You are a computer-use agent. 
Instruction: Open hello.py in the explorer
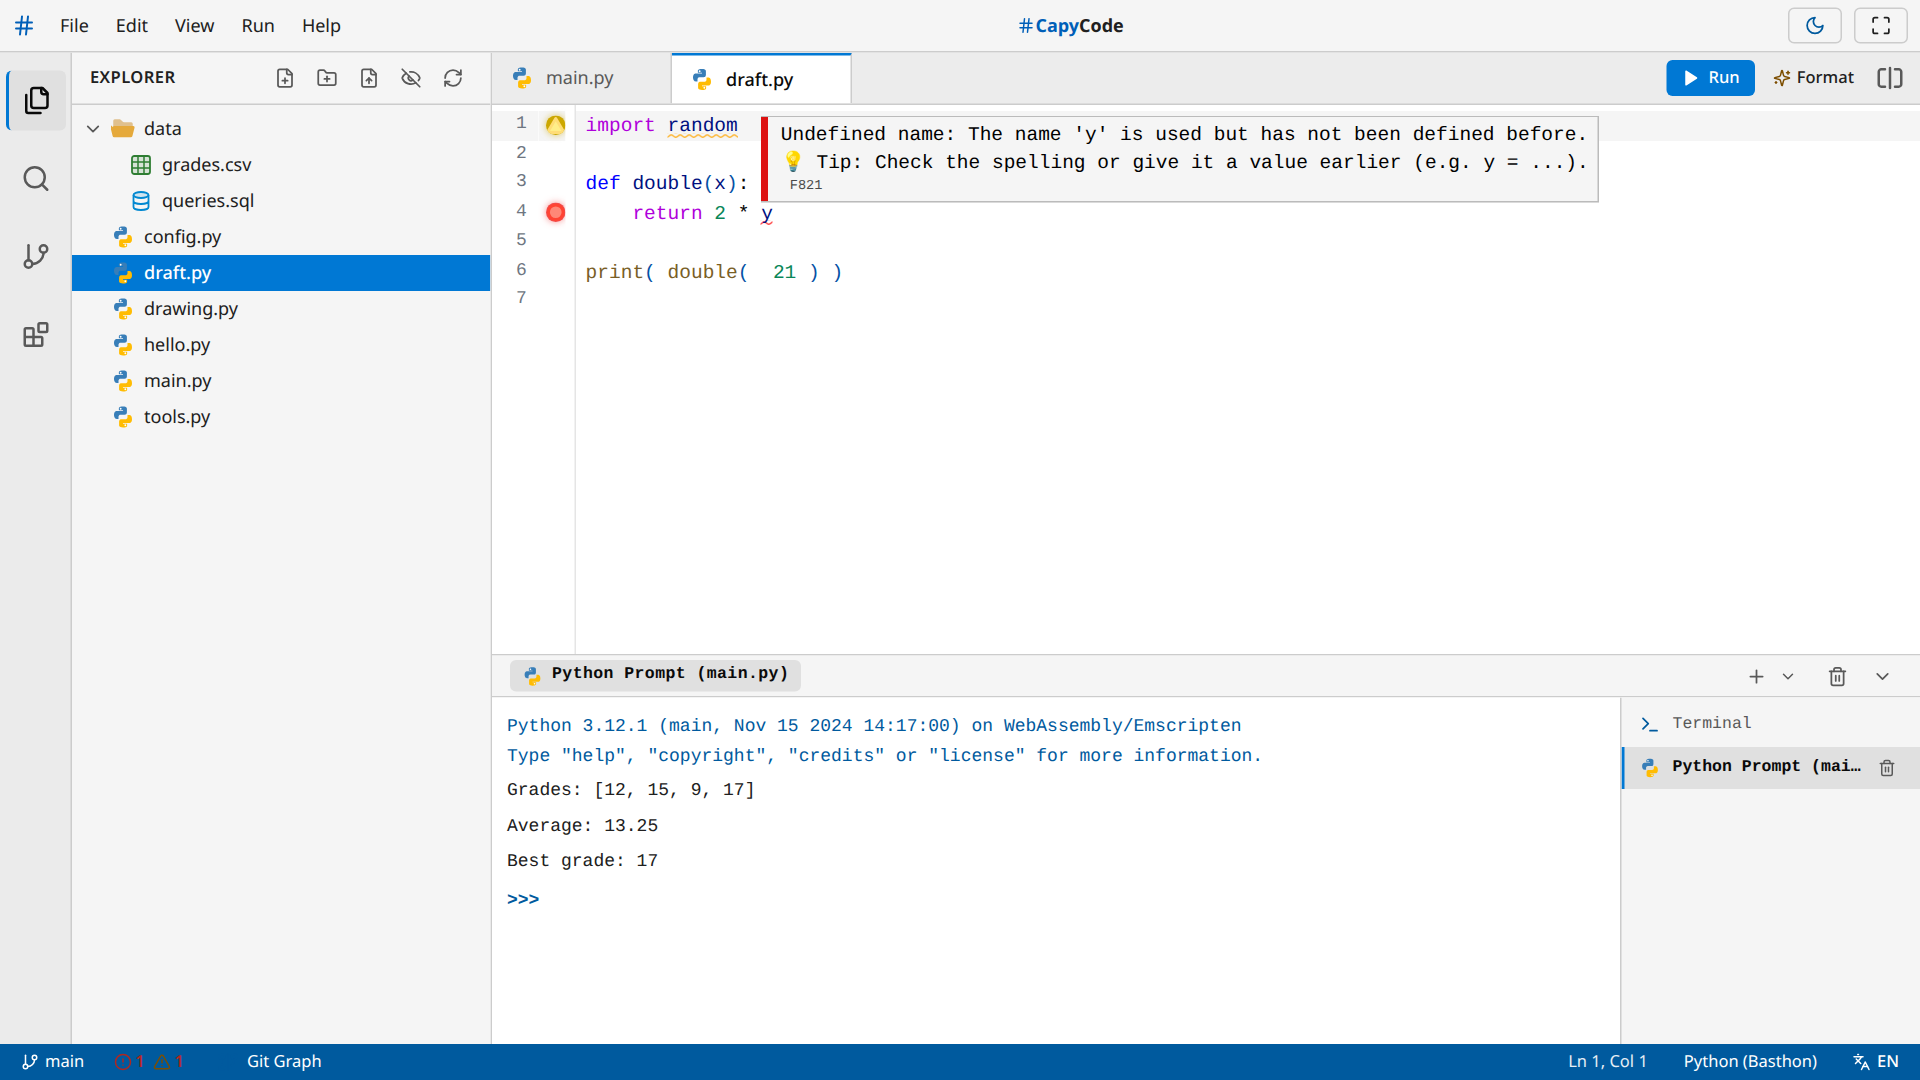[x=281, y=345]
